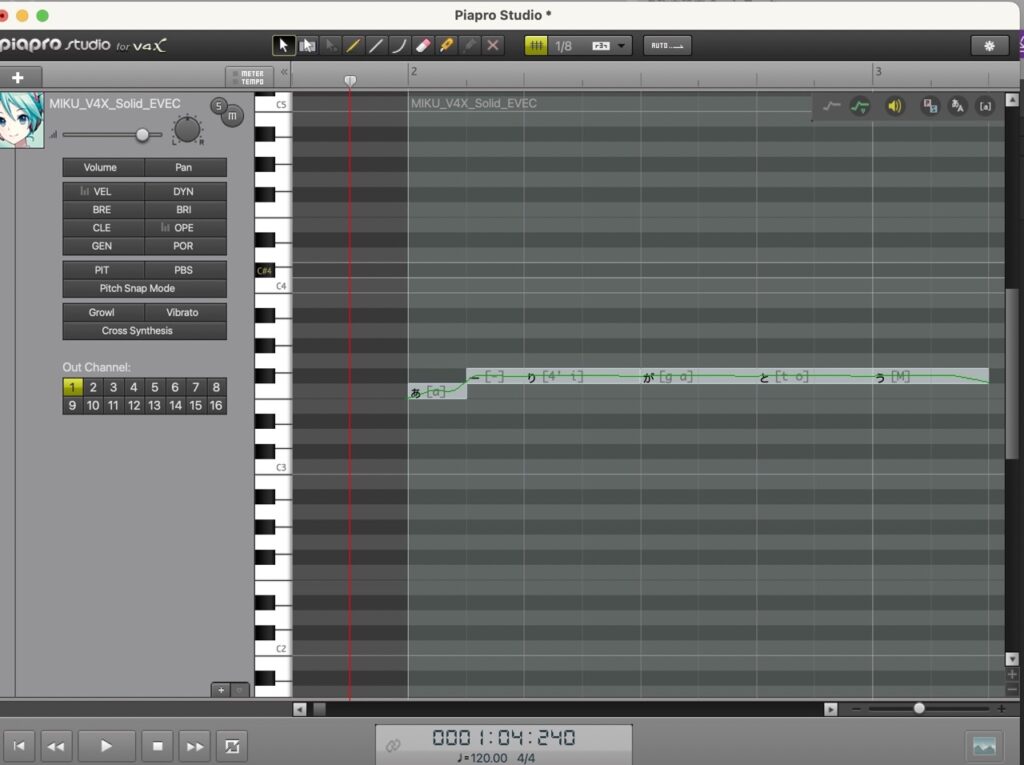1024x765 pixels.
Task: Mute the MIKU_V4X_Solid_EVEC track
Action: [232, 117]
